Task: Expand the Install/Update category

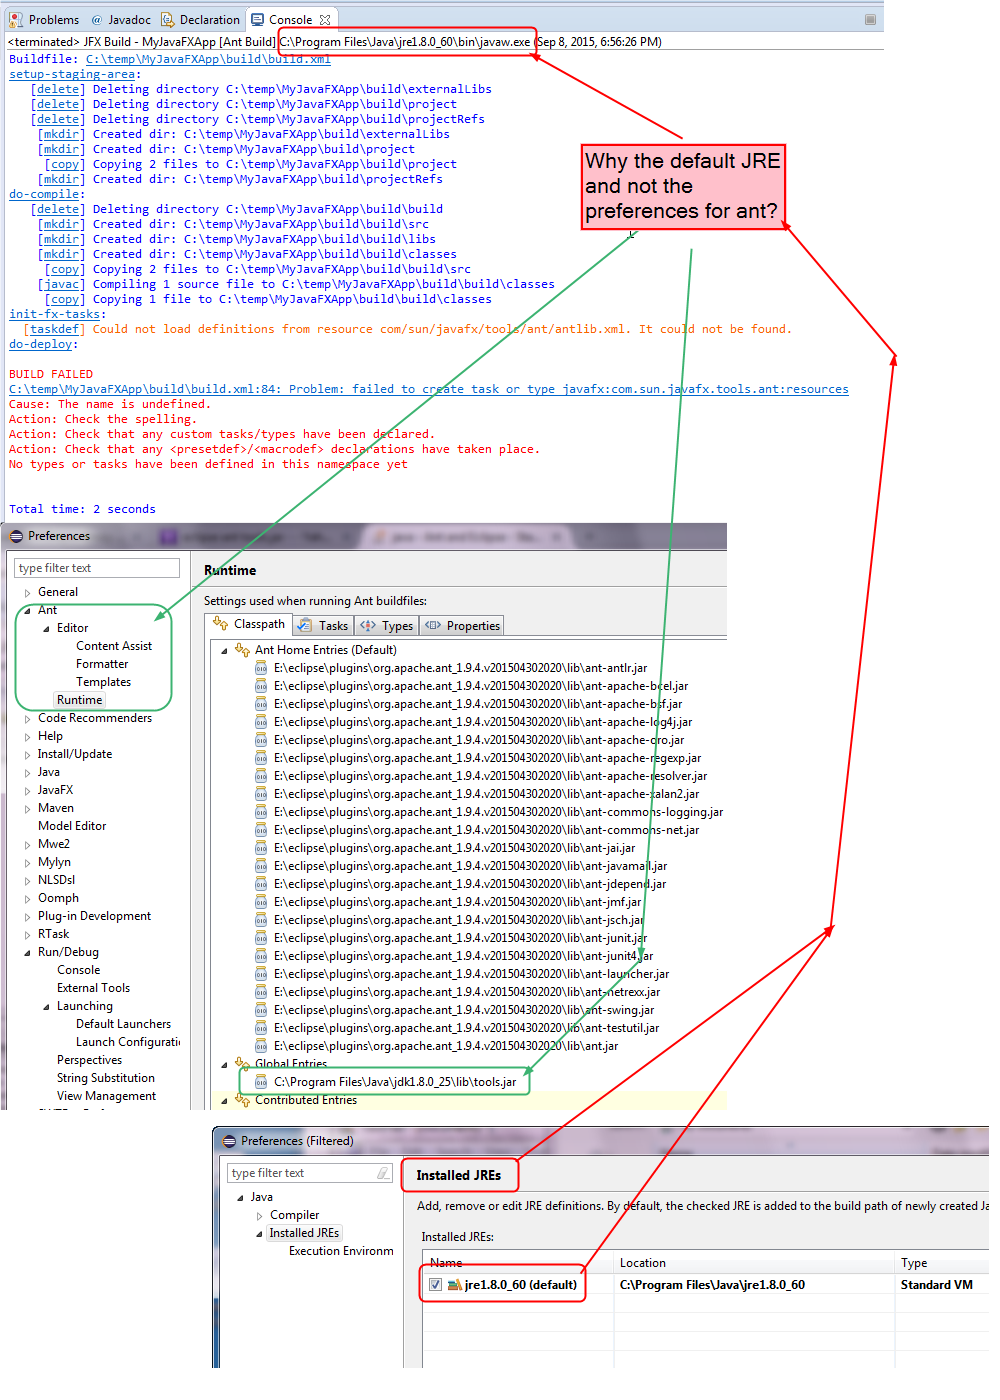Action: (x=27, y=755)
